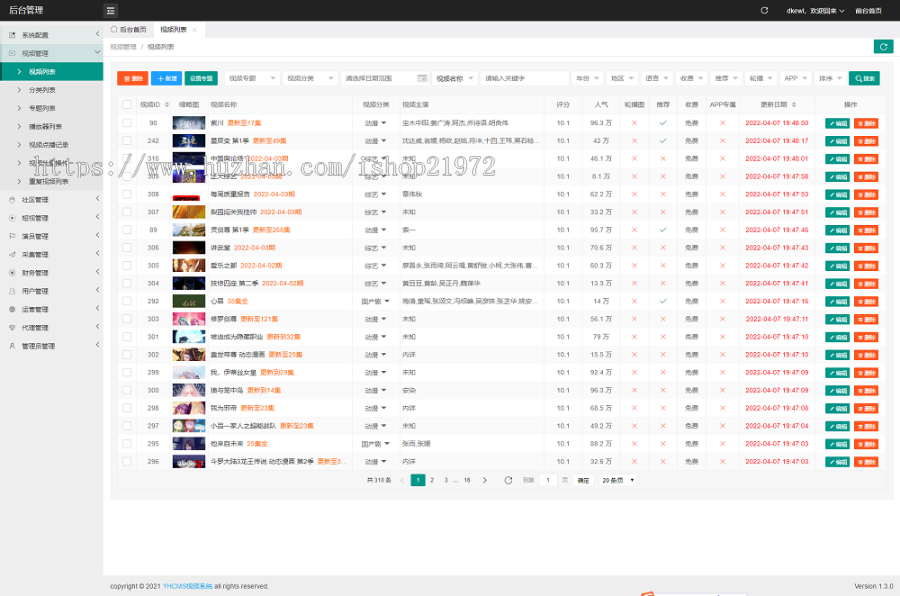The width and height of the screenshot is (900, 596).
Task: Open the 语言 dropdown filter
Action: [657, 78]
